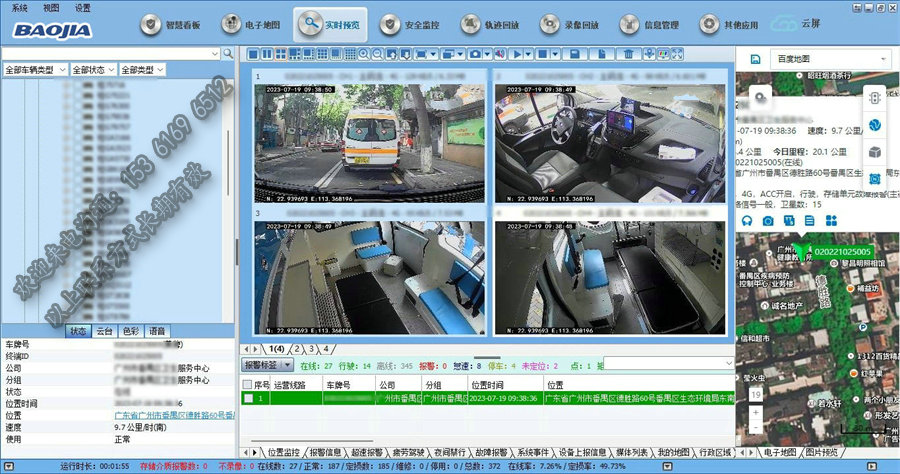
Task: Open the 百度地图 map source dropdown
Action: pyautogui.click(x=832, y=60)
